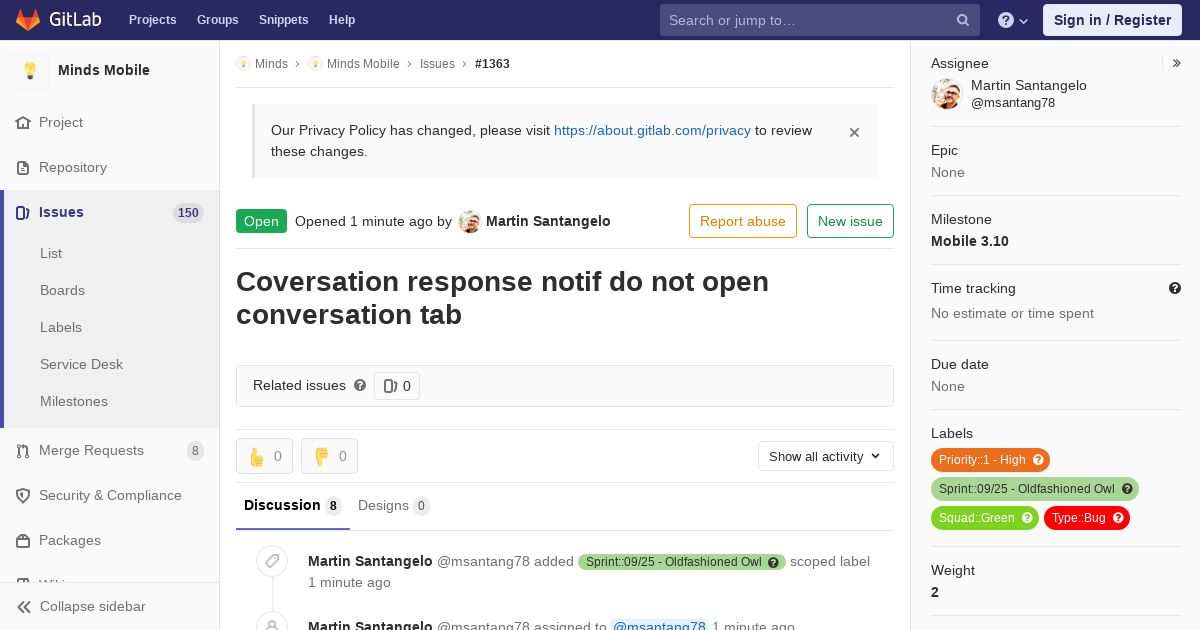This screenshot has height=630, width=1200.
Task: Open Service Desk in the sidebar
Action: (81, 364)
